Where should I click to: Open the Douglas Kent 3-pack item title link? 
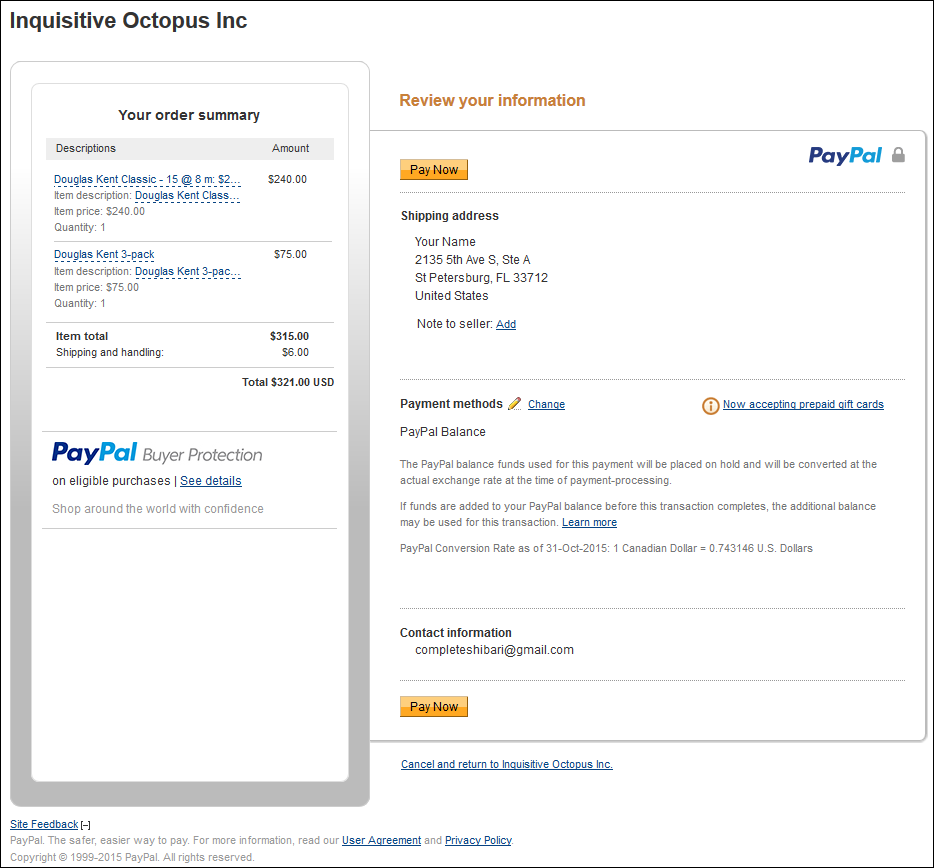(104, 254)
